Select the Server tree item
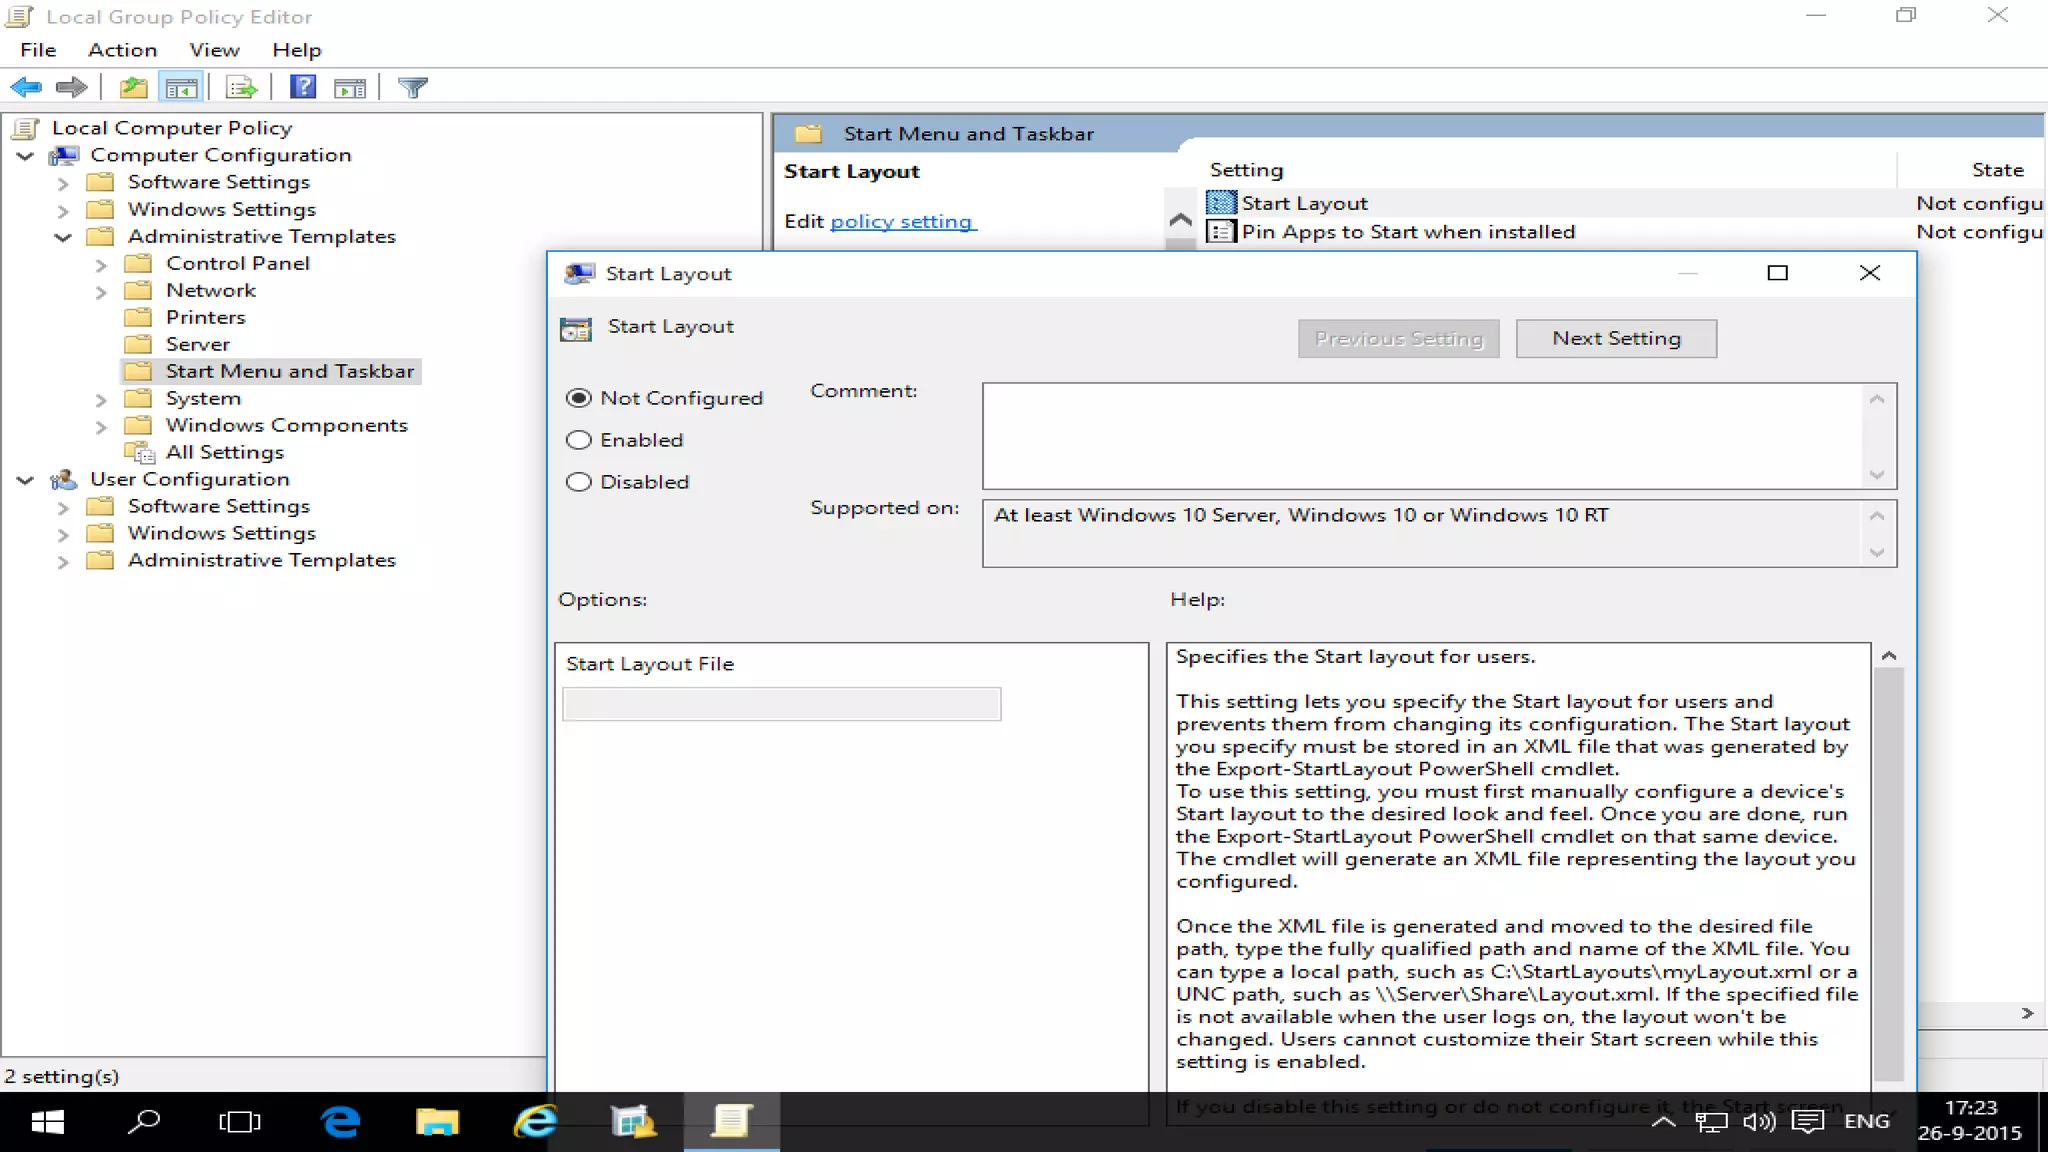 [197, 344]
